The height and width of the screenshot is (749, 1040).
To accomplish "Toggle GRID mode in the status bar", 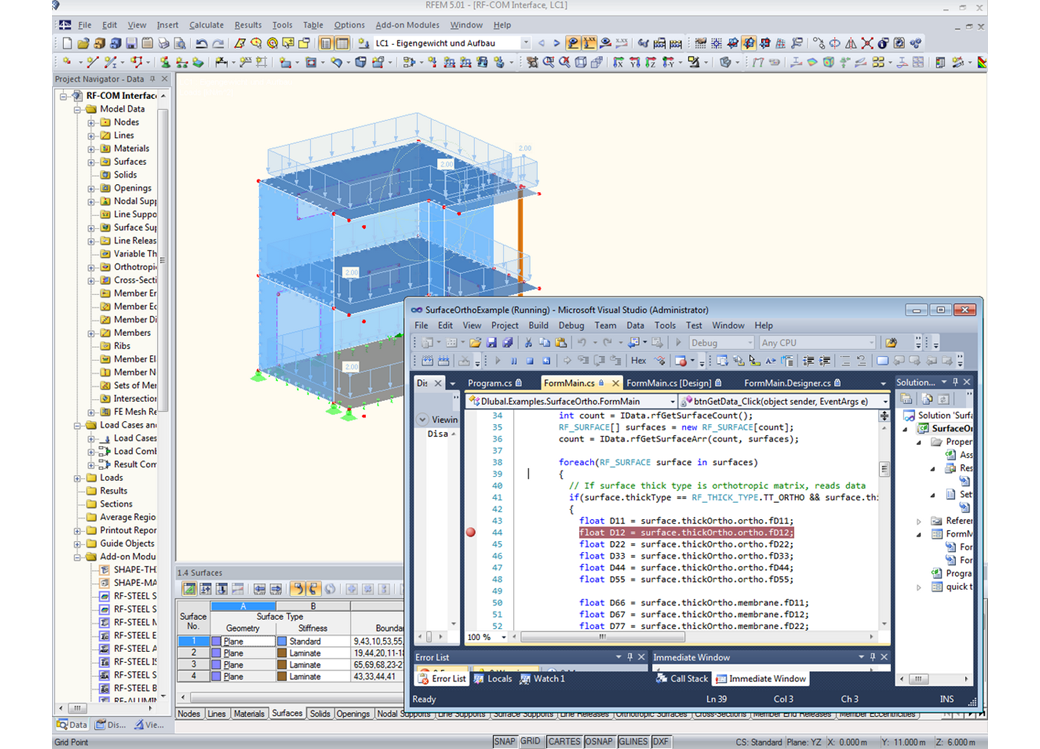I will tap(533, 742).
